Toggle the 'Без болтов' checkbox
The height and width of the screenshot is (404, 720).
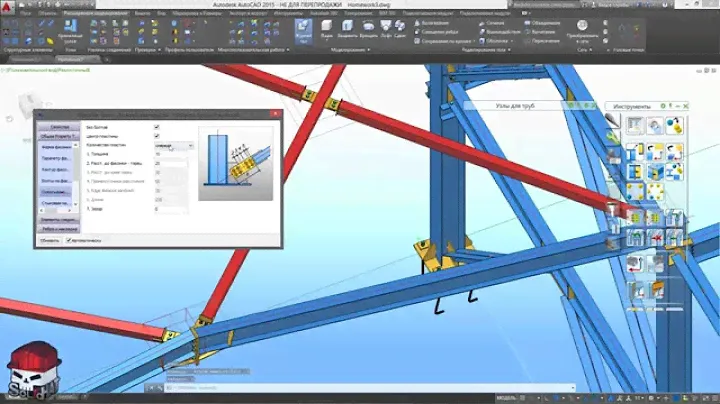(156, 127)
